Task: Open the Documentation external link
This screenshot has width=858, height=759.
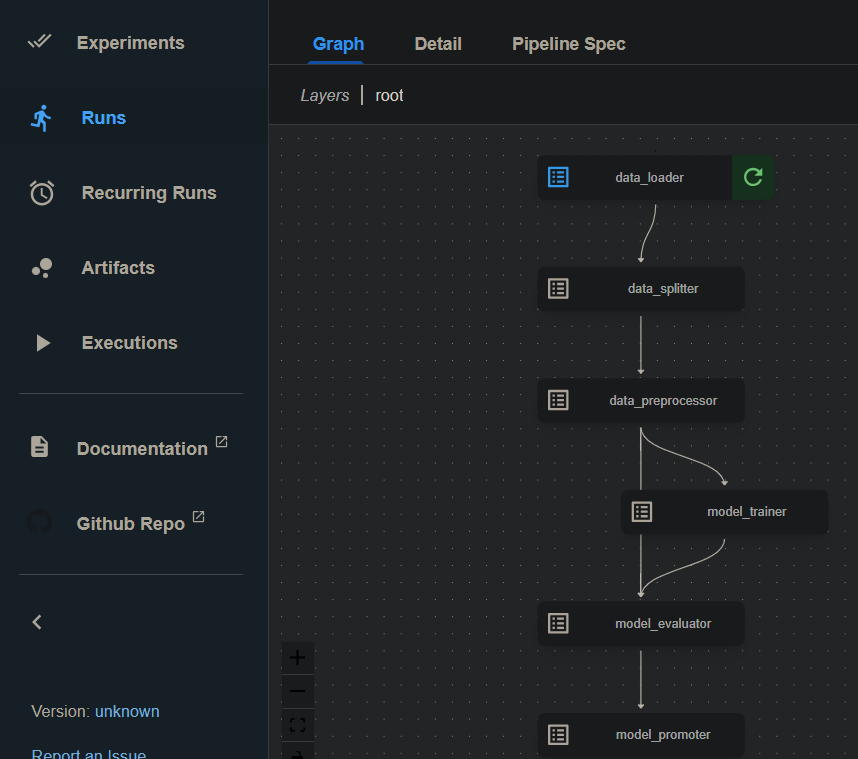Action: point(141,448)
